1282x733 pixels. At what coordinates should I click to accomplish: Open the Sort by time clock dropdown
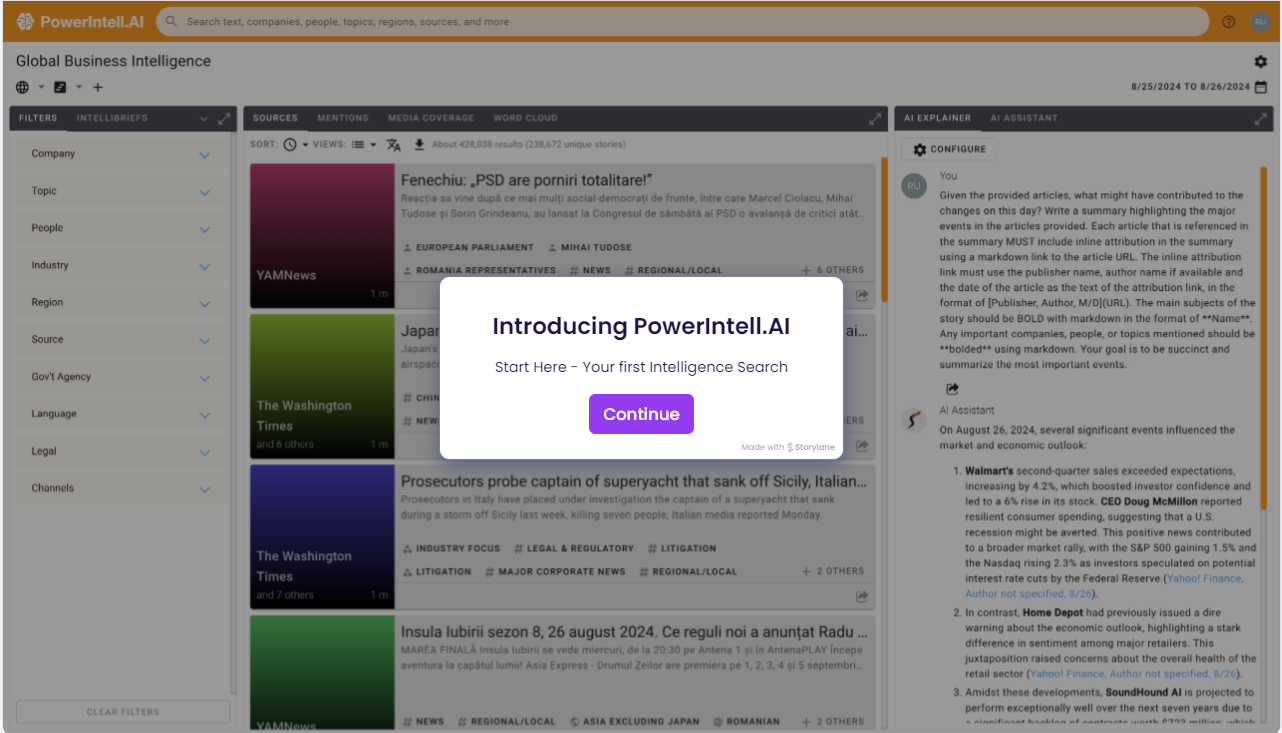(x=296, y=144)
